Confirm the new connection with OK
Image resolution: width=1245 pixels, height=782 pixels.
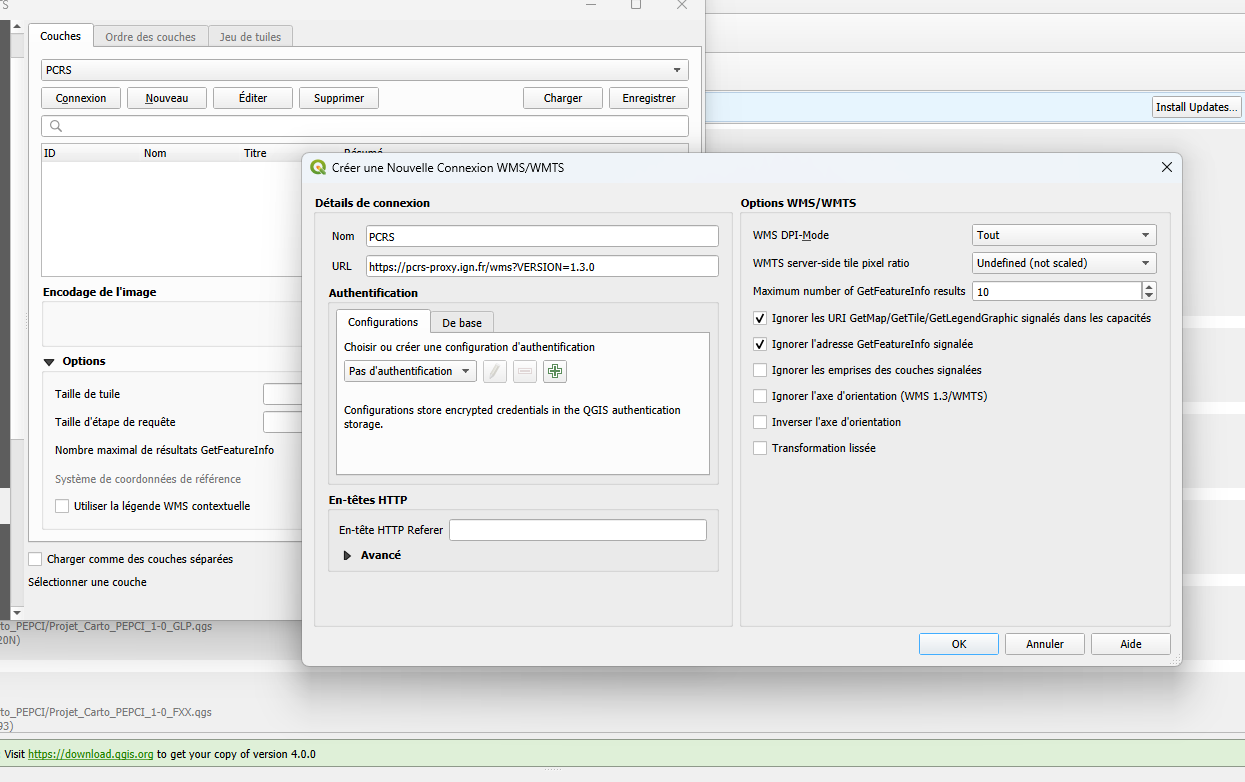[x=958, y=644]
